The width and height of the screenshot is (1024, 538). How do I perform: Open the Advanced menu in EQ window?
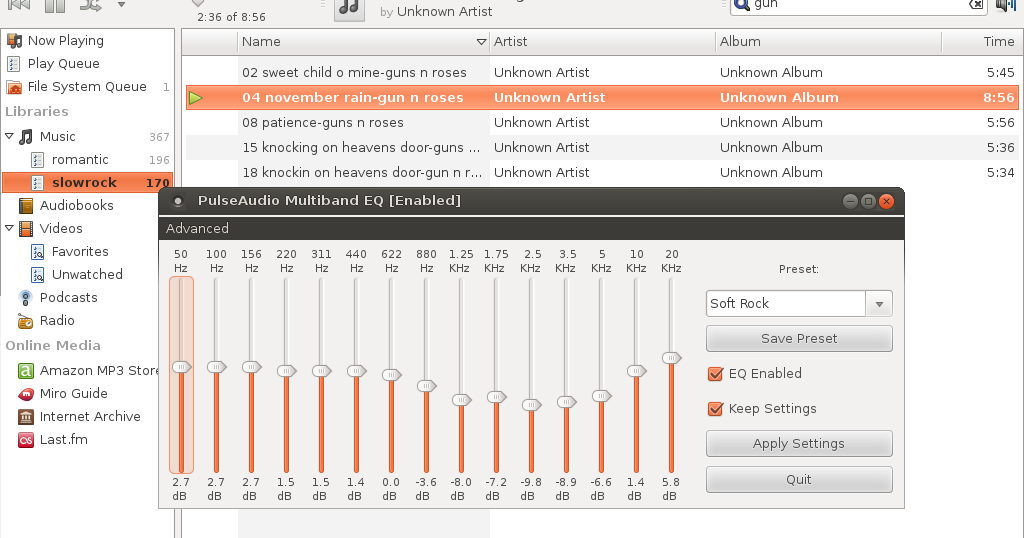197,229
